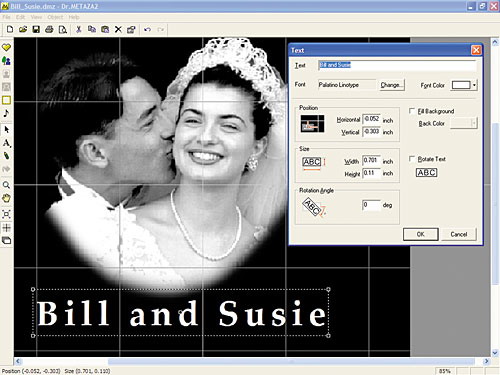Click the Font Color white swatch
This screenshot has width=500, height=375.
(x=461, y=85)
